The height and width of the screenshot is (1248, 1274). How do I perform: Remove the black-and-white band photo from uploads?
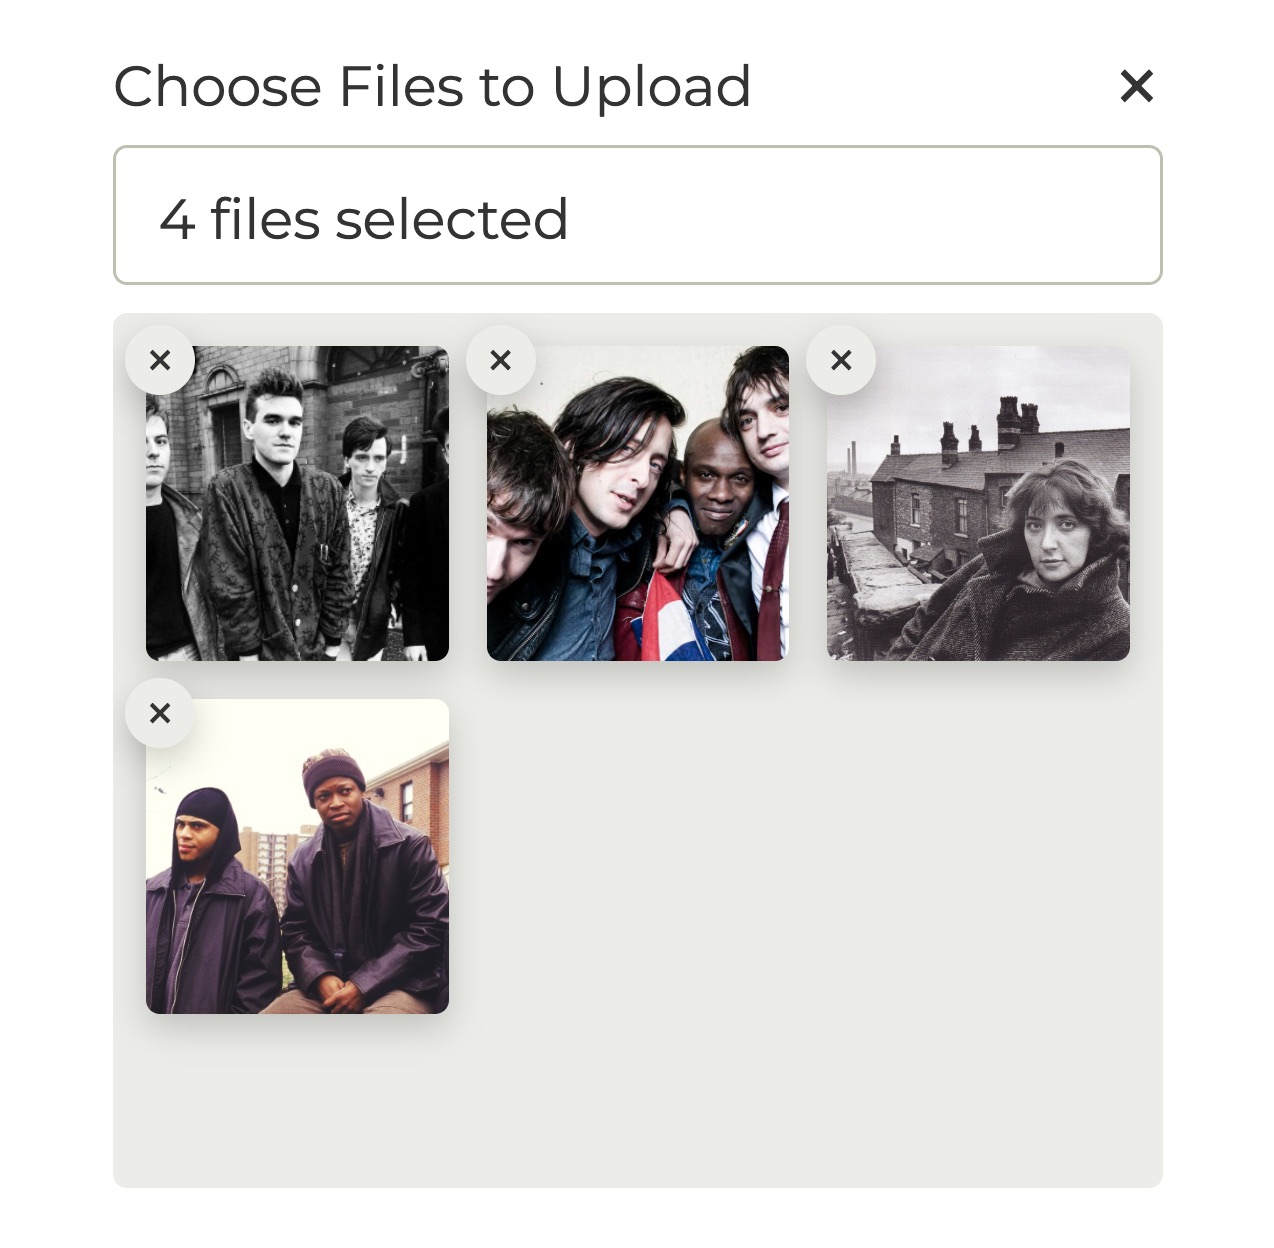(x=160, y=359)
